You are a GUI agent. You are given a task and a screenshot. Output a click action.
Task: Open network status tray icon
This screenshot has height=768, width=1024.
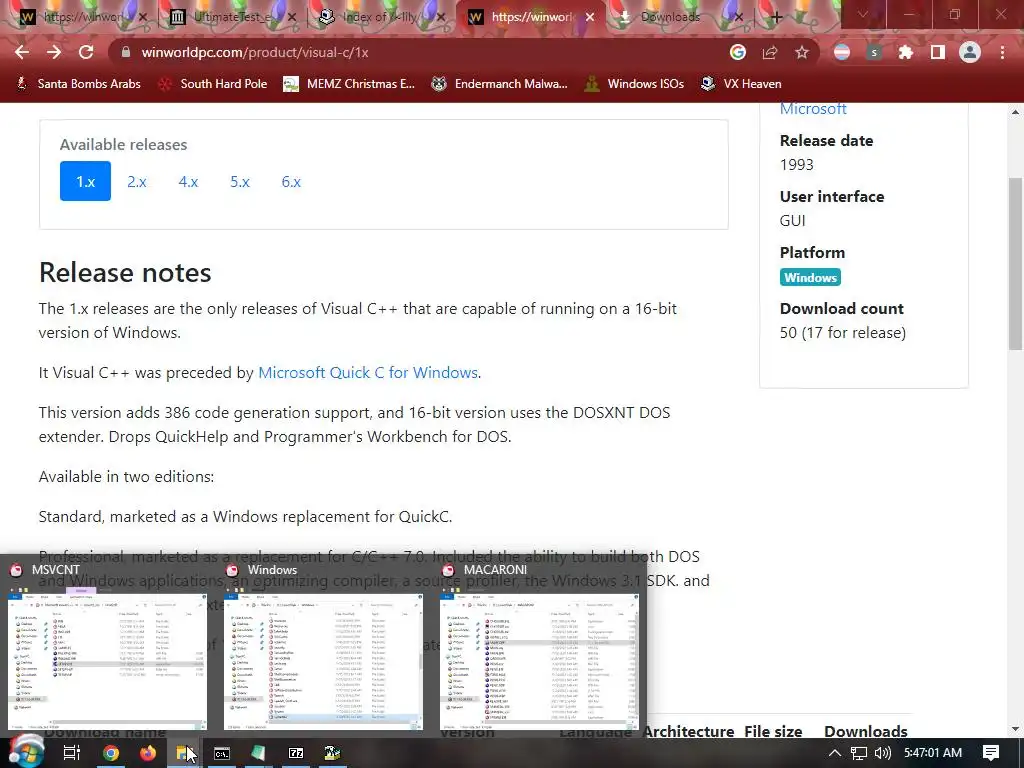[859, 753]
